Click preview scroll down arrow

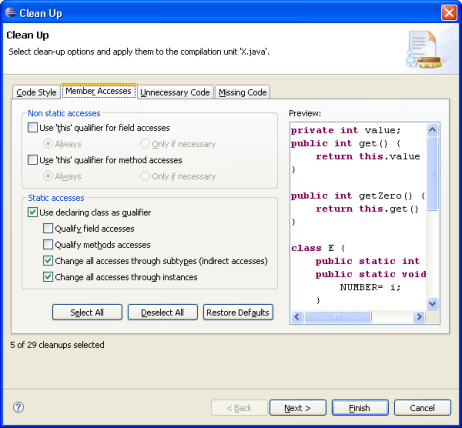point(432,304)
